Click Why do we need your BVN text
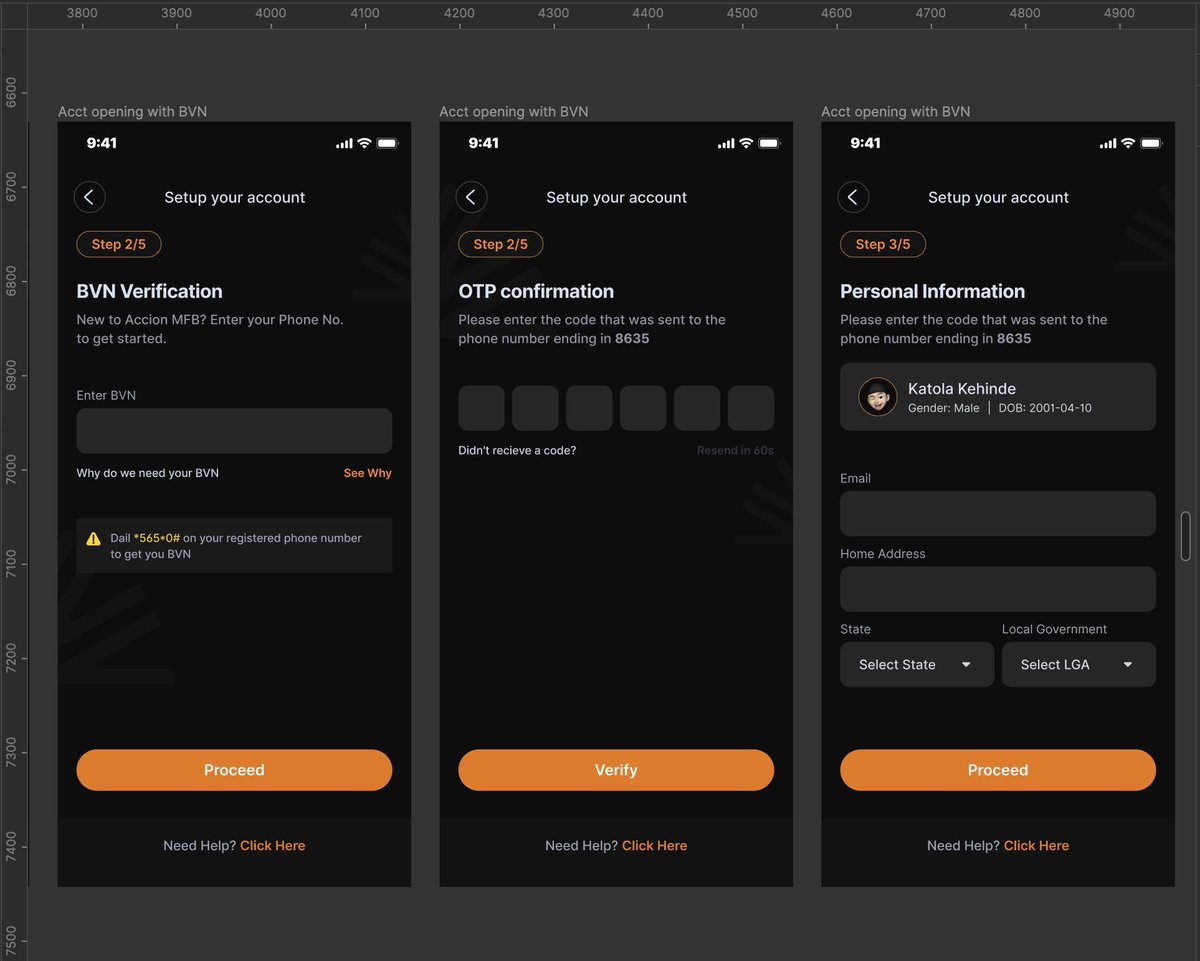Viewport: 1200px width, 961px height. pyautogui.click(x=148, y=473)
